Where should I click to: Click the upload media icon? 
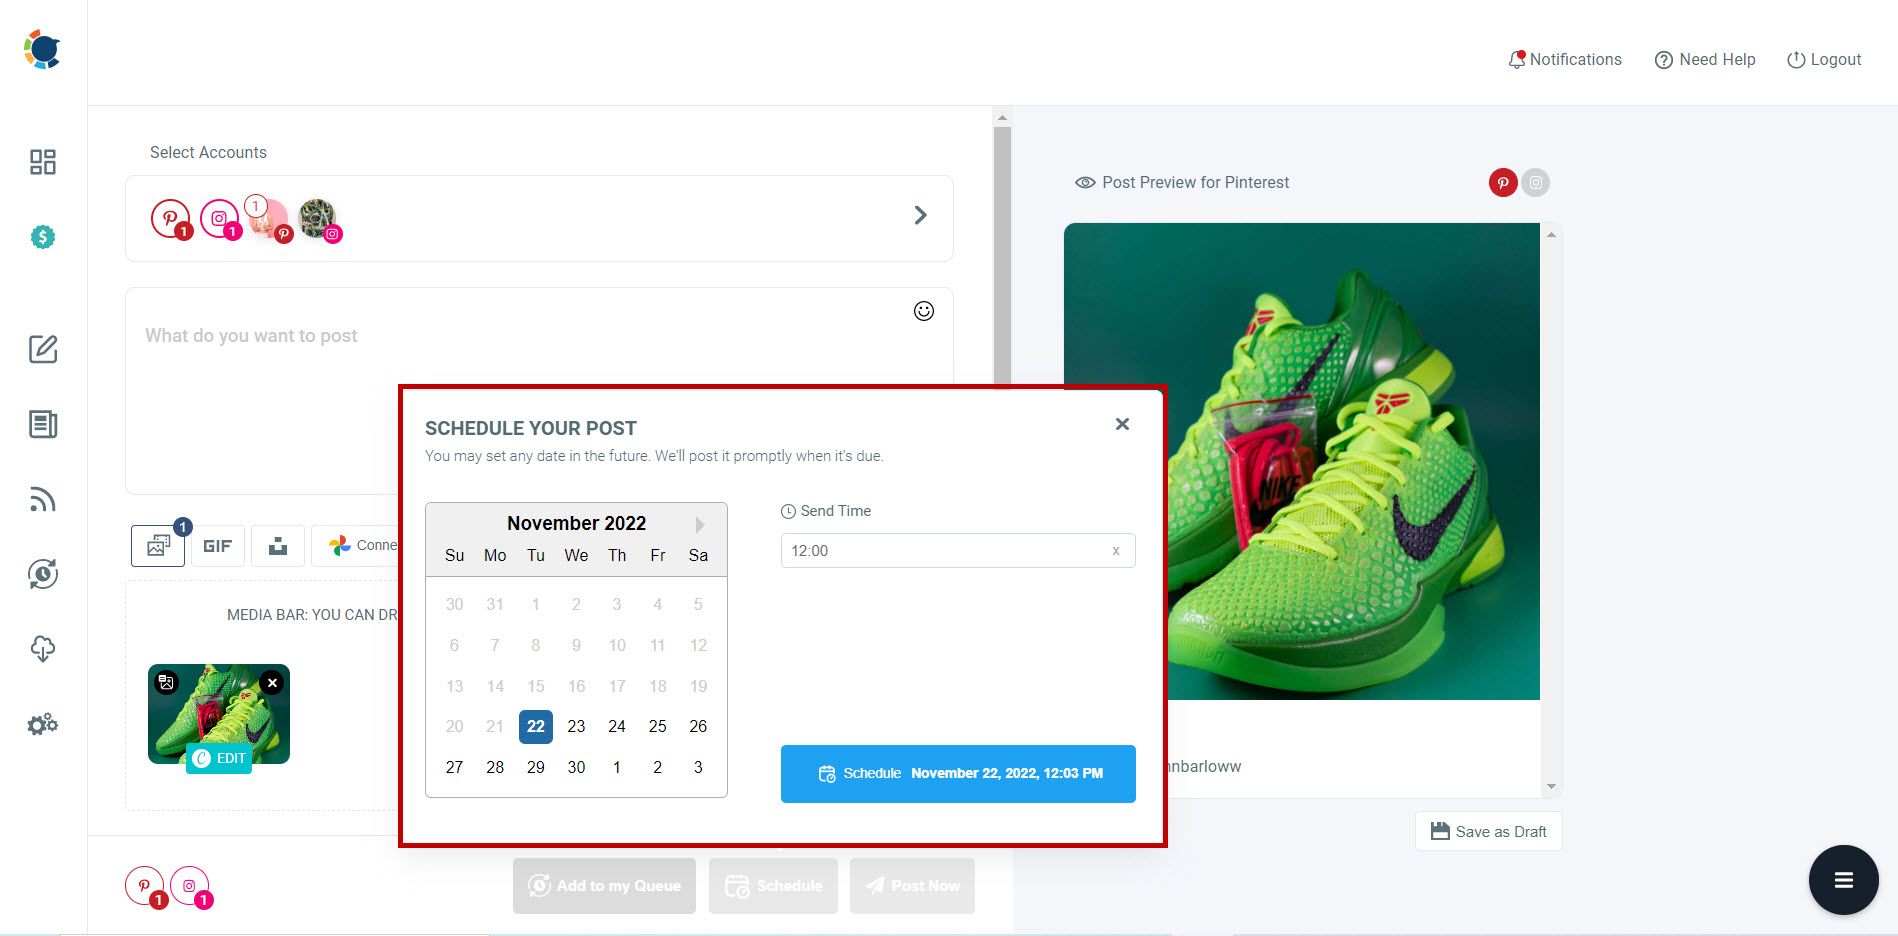point(277,546)
